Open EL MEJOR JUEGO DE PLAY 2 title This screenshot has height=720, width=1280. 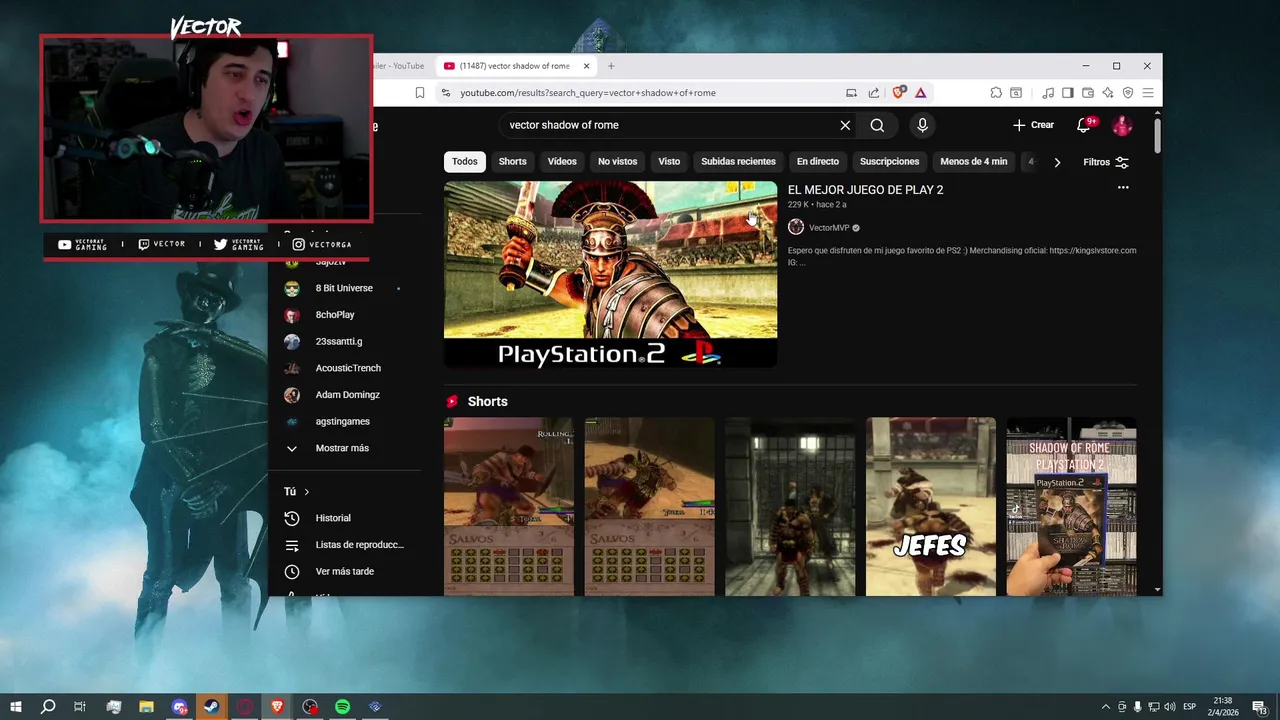(x=865, y=189)
